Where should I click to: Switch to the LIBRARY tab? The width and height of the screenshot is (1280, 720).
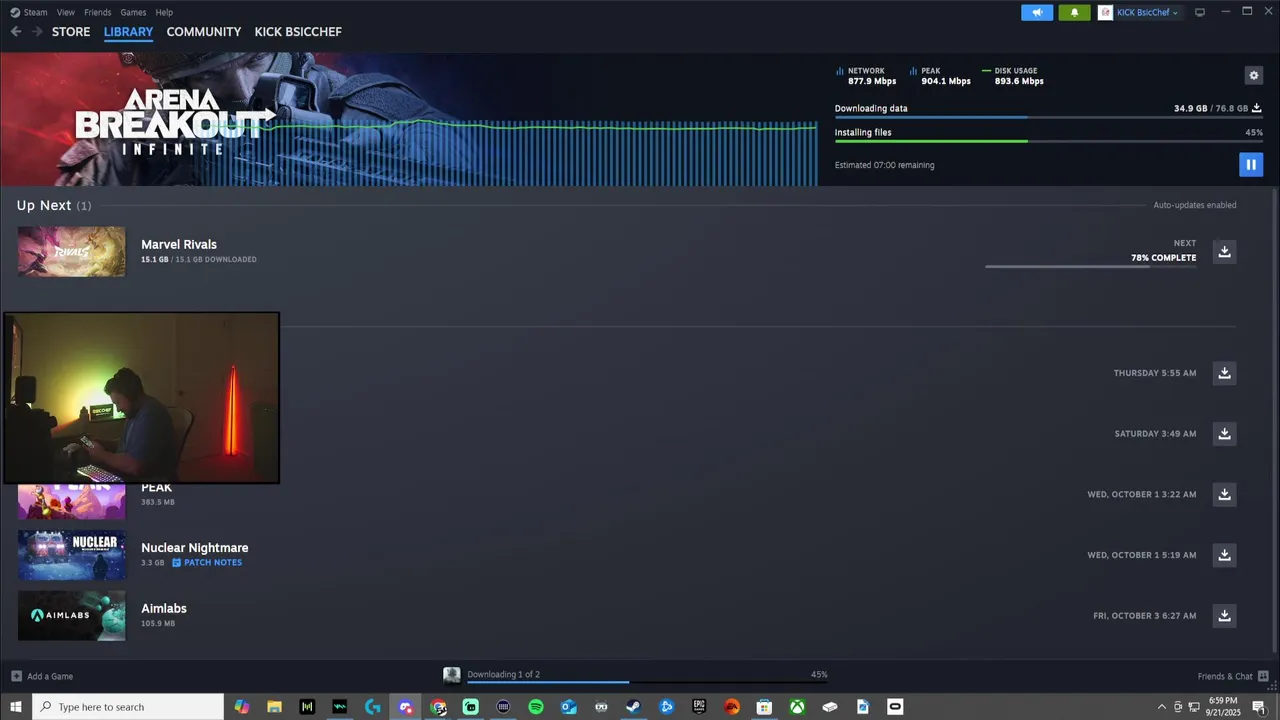click(128, 32)
